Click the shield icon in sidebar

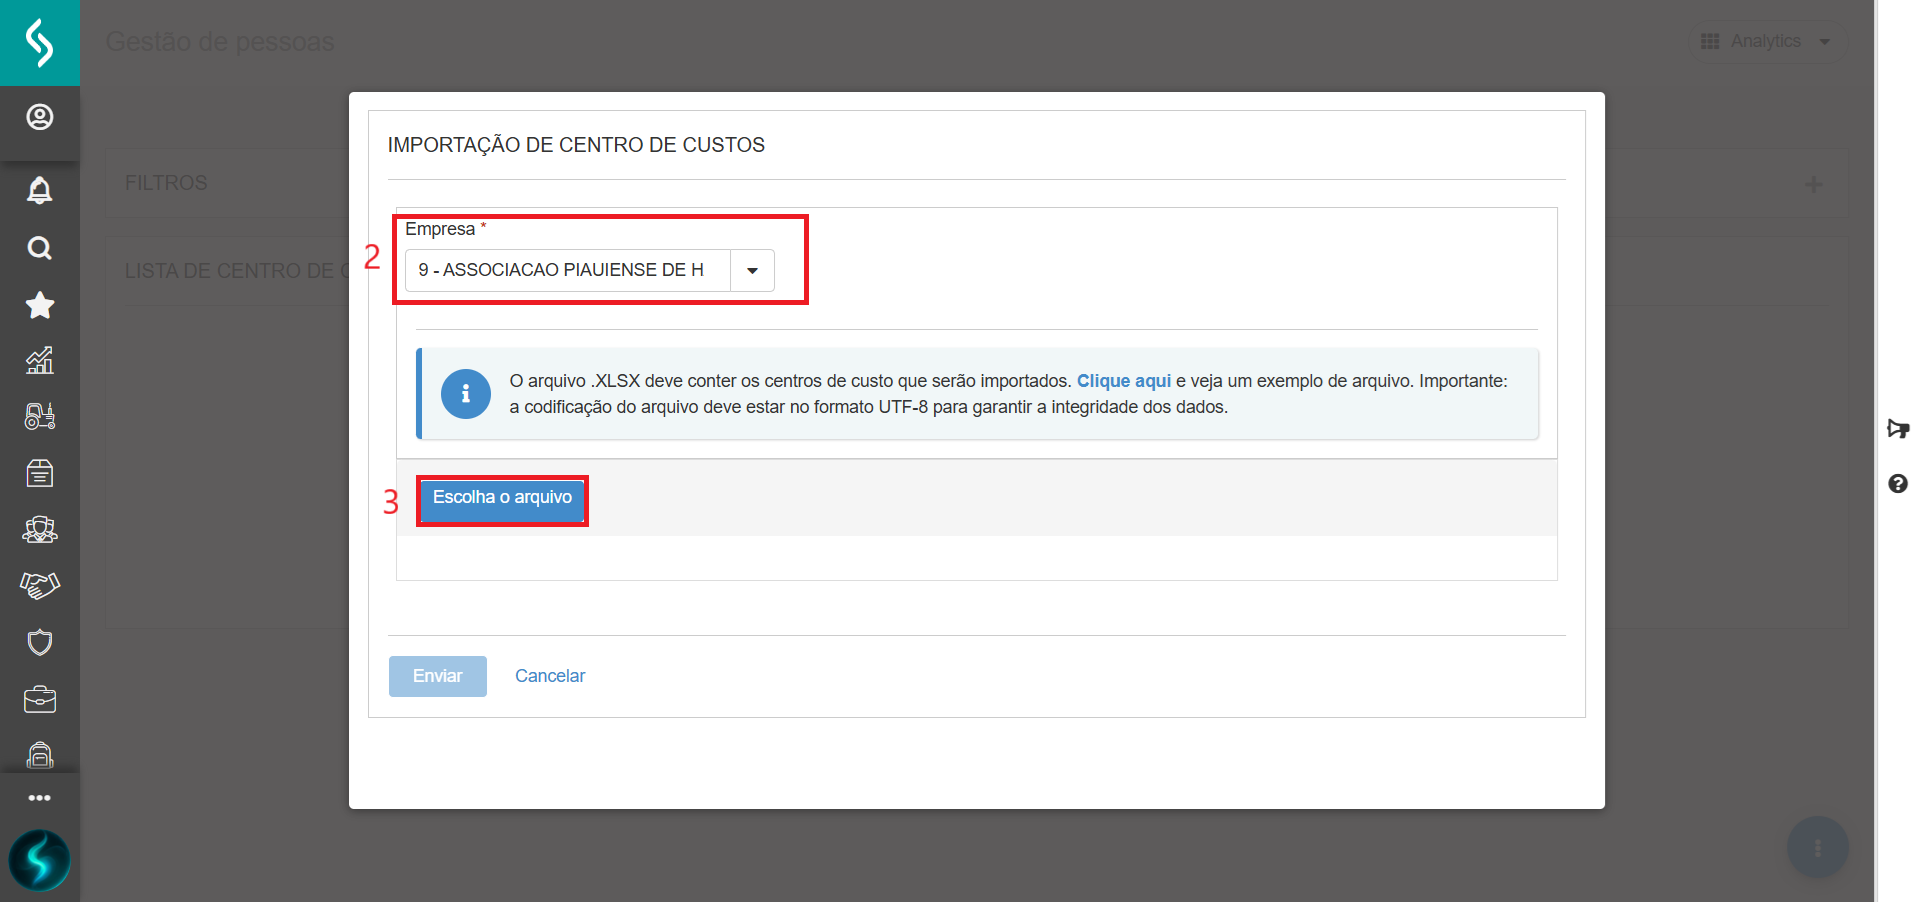point(40,642)
